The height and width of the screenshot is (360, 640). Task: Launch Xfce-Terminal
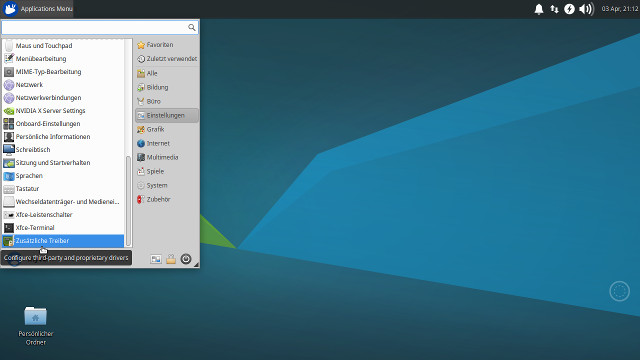coord(63,228)
